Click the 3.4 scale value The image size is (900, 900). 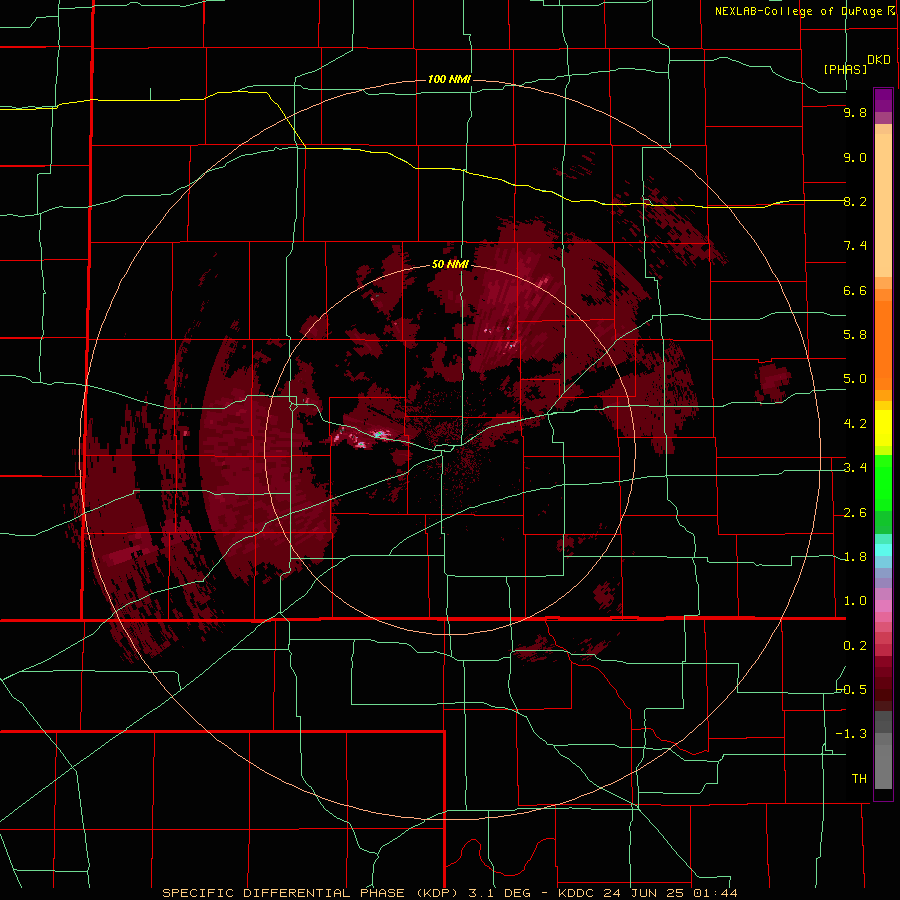click(x=855, y=468)
